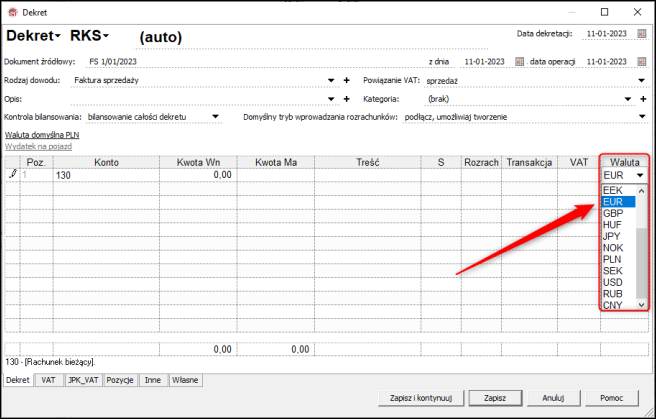Select JPY in the currency list

point(618,236)
